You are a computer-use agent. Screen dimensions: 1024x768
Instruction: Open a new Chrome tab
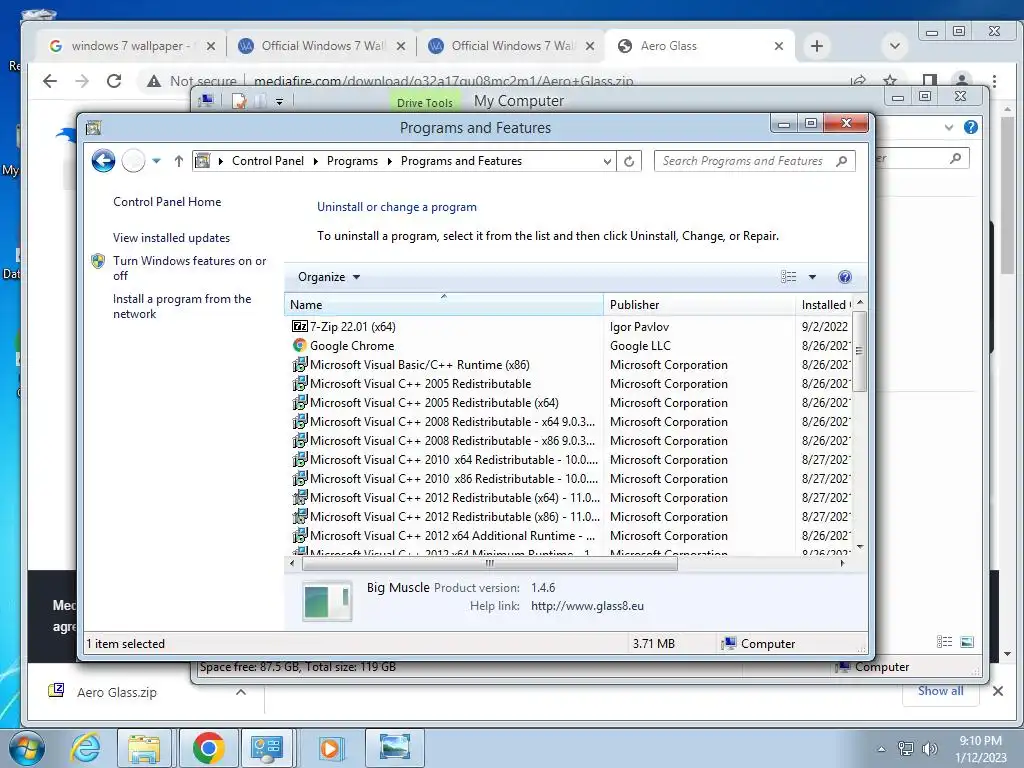pyautogui.click(x=816, y=46)
